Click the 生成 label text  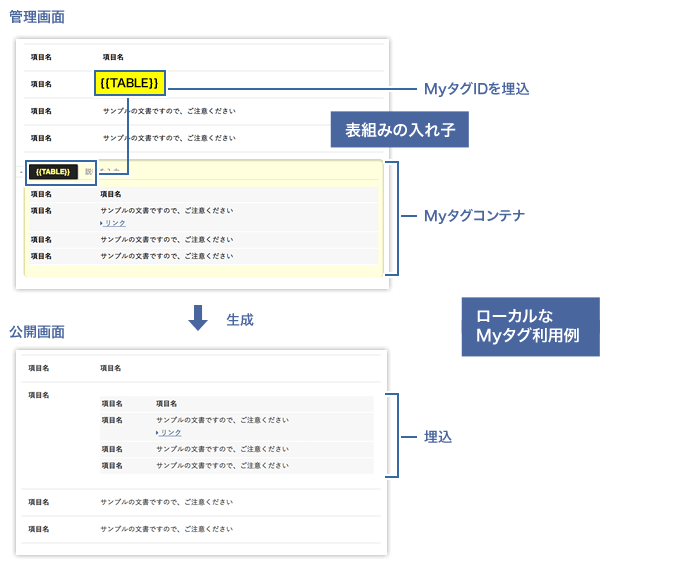click(240, 320)
